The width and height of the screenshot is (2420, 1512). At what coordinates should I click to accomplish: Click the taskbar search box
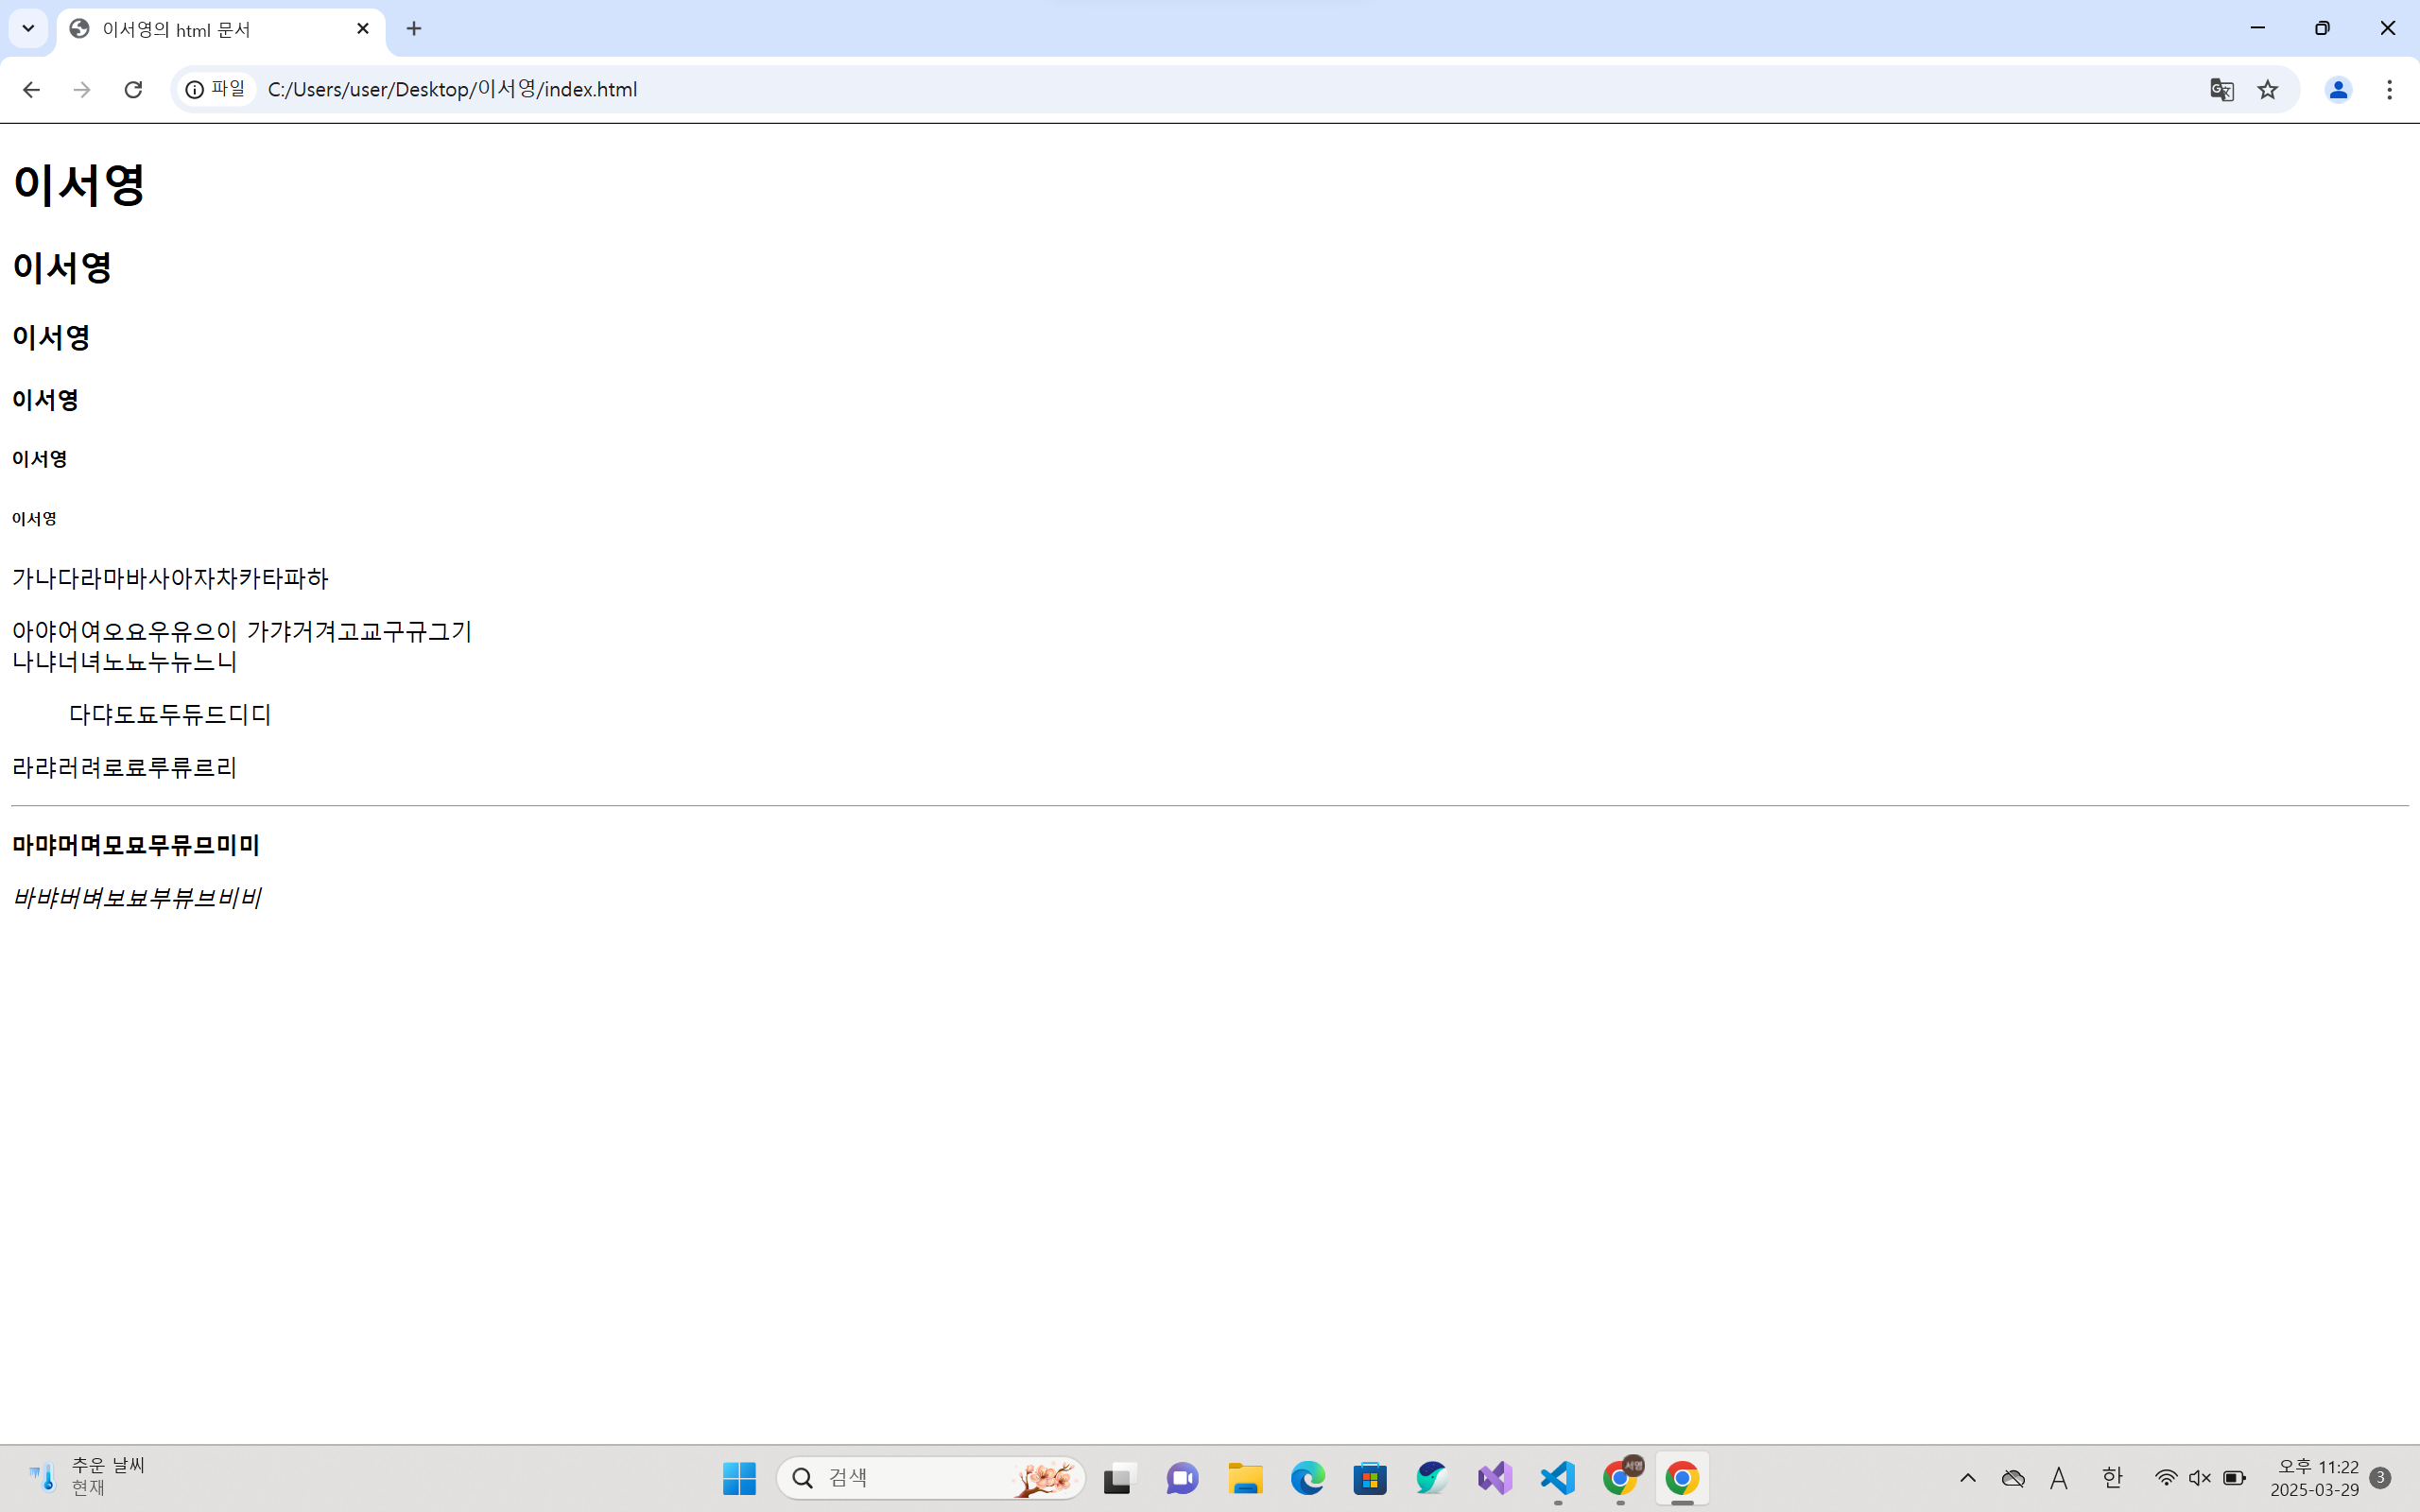(x=930, y=1478)
